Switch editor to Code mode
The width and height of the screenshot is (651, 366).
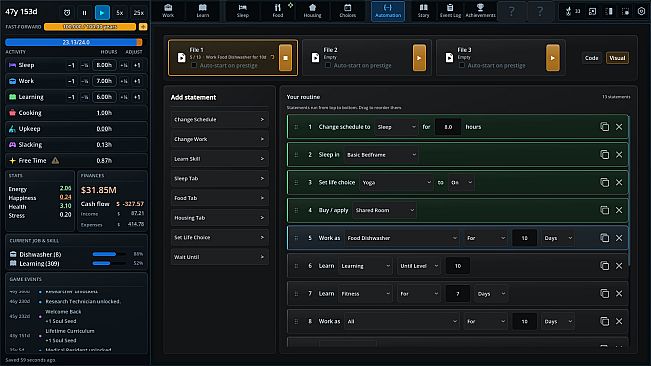point(592,58)
